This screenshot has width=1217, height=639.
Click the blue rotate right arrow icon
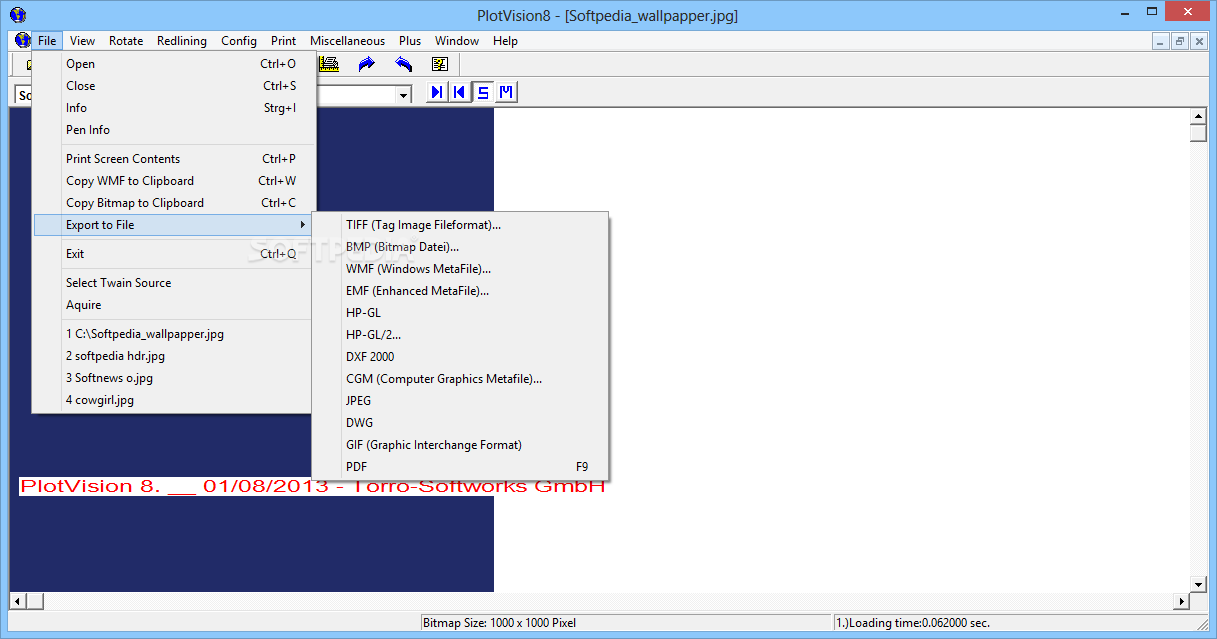click(x=366, y=64)
